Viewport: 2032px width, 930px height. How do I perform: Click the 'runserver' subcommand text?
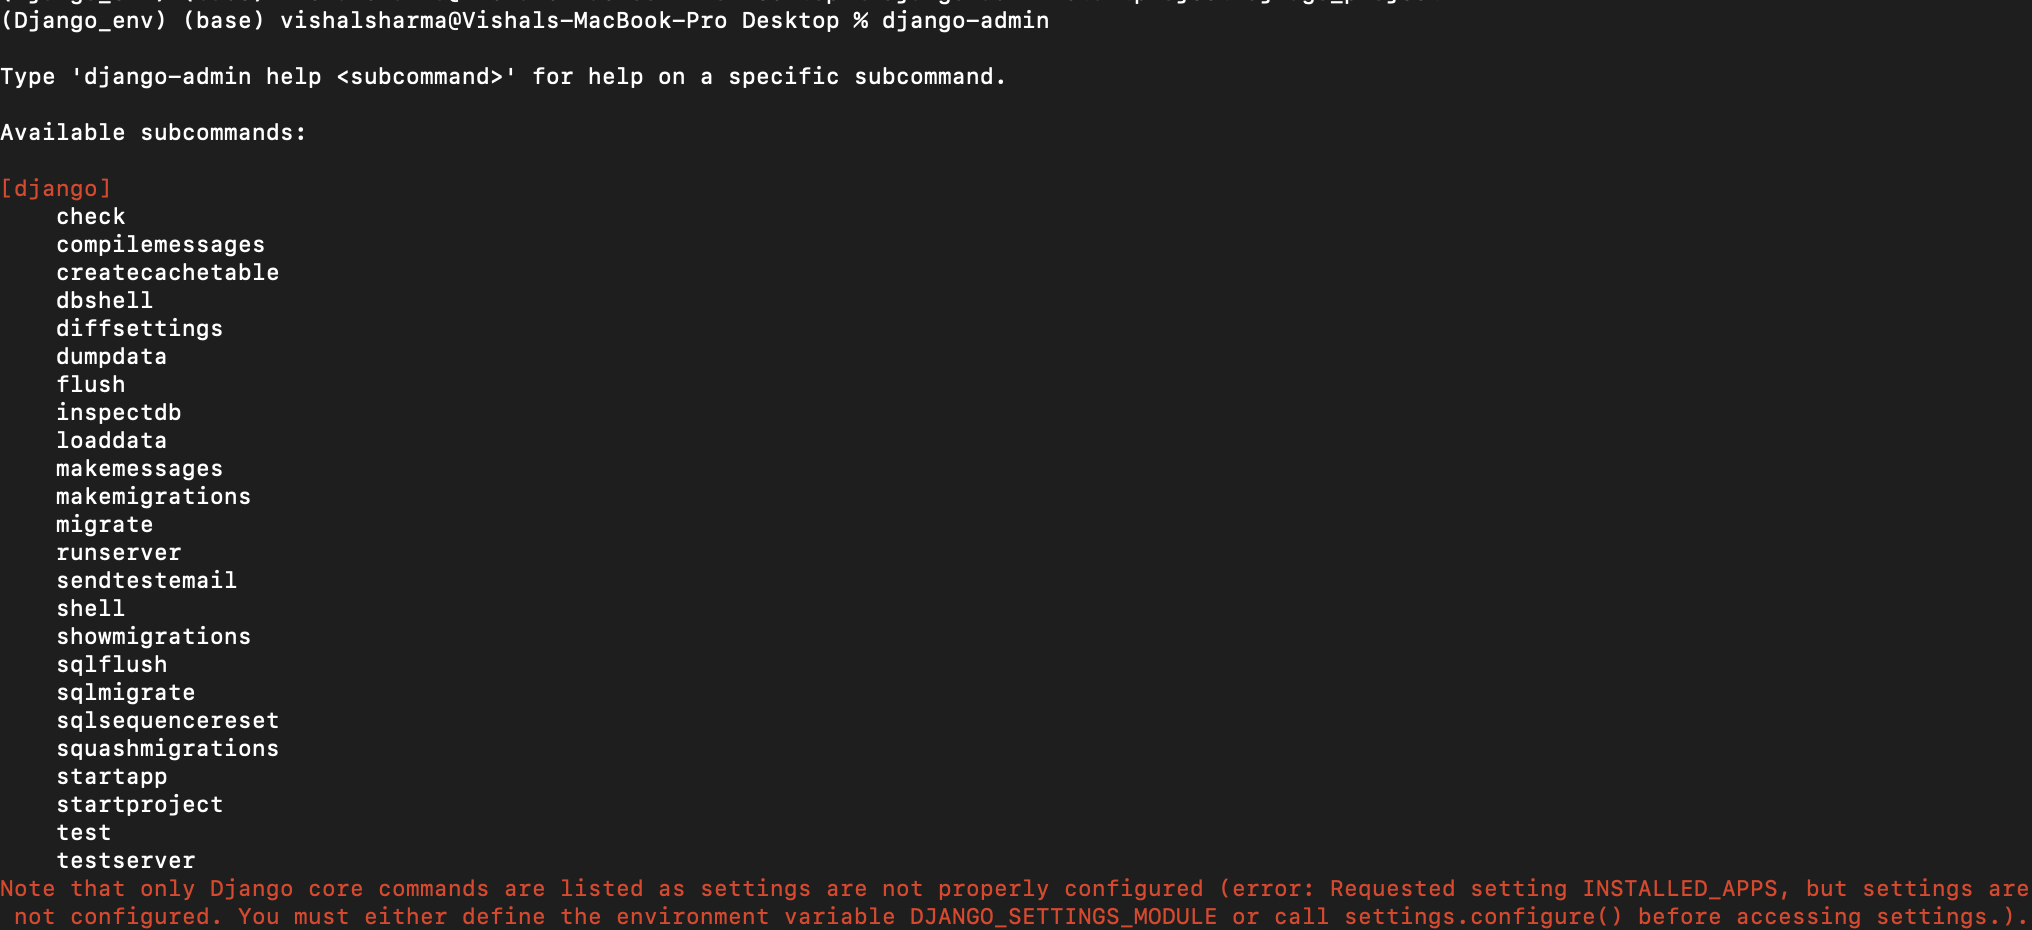pos(119,553)
